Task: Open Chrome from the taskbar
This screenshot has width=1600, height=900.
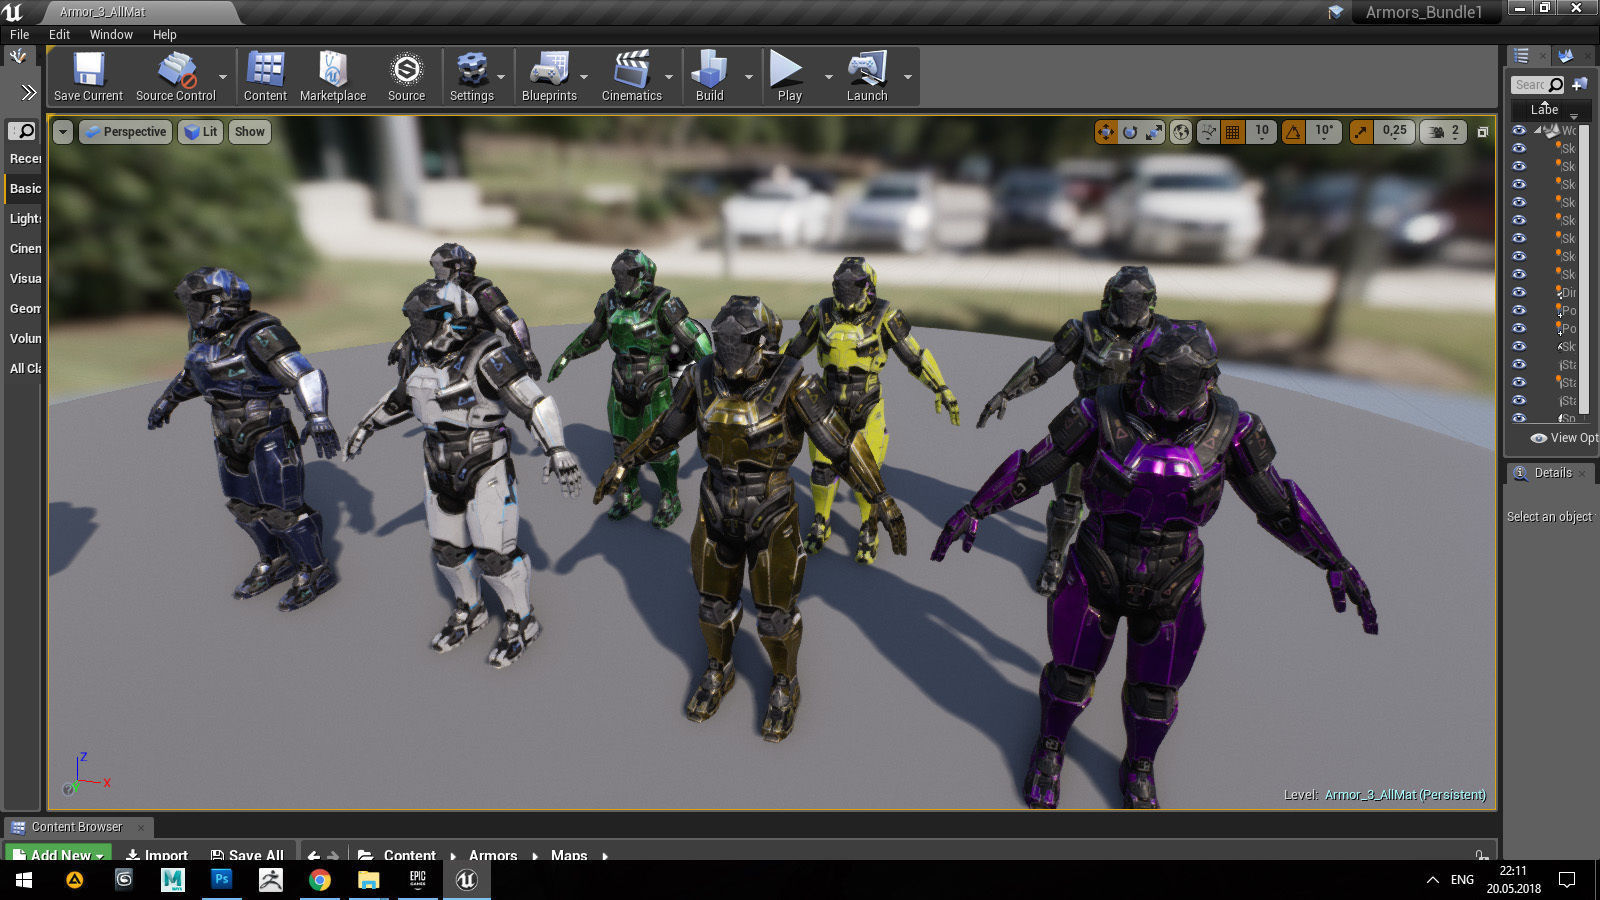Action: pyautogui.click(x=320, y=880)
